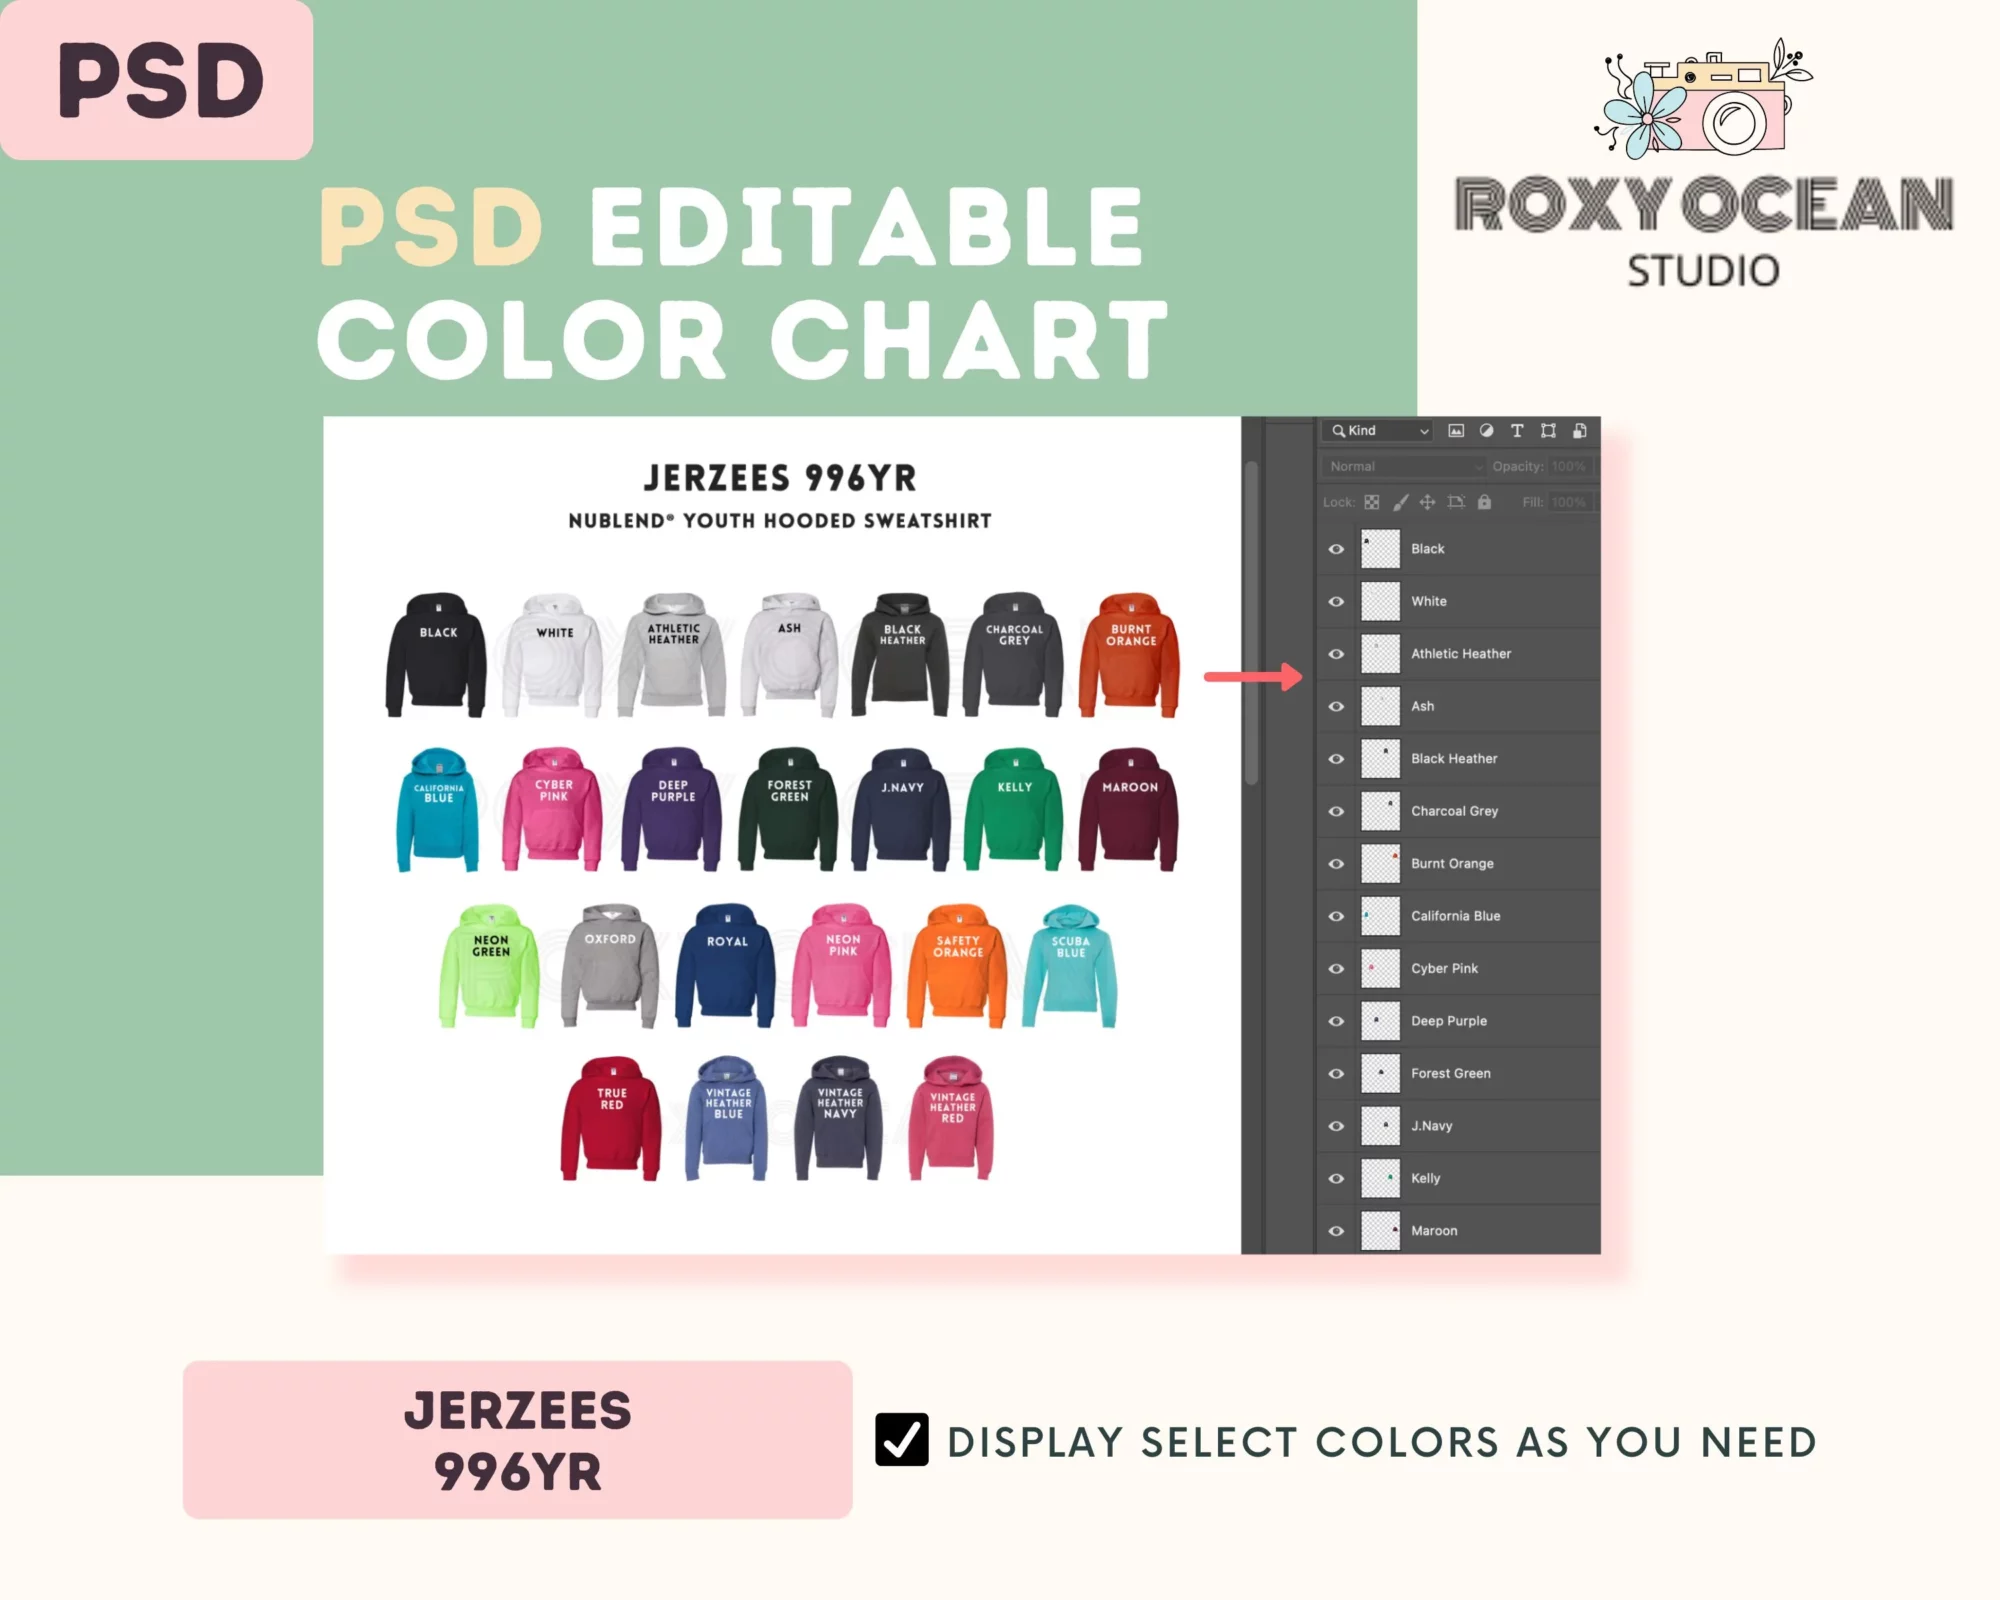The width and height of the screenshot is (2000, 1600).
Task: Toggle visibility of Burnt Orange layer
Action: point(1337,862)
